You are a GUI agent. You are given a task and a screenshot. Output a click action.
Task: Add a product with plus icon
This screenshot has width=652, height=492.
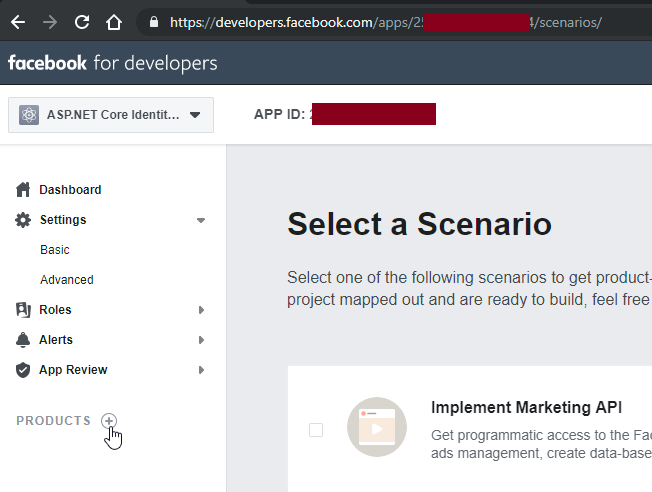coord(109,421)
